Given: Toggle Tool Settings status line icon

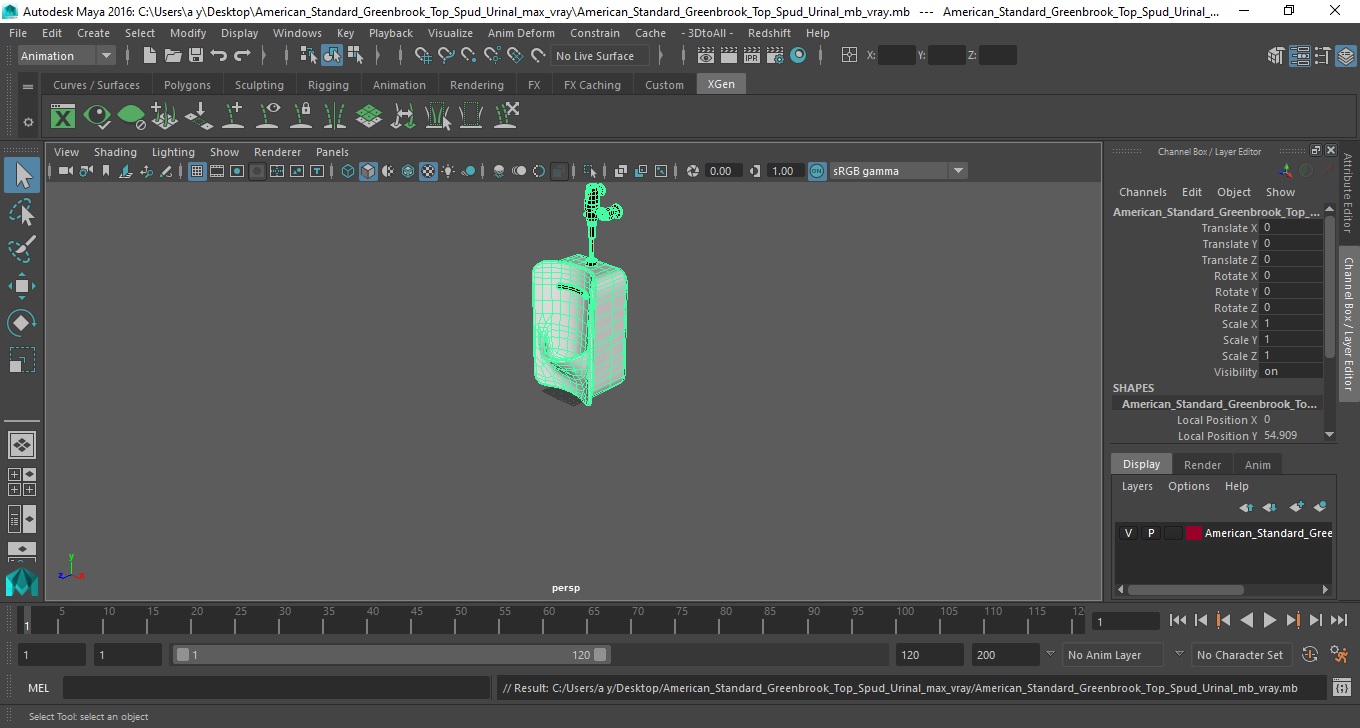Looking at the screenshot, I should click(1322, 56).
